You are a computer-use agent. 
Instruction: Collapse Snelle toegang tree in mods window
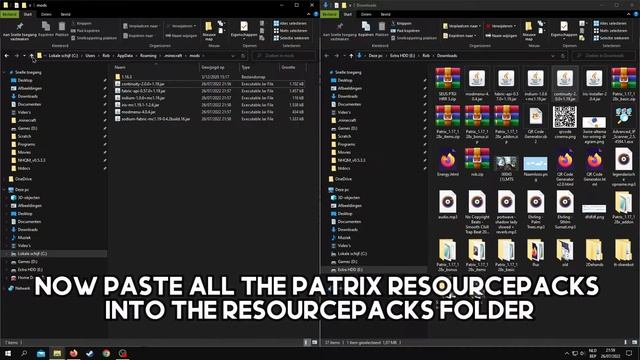[x=4, y=72]
